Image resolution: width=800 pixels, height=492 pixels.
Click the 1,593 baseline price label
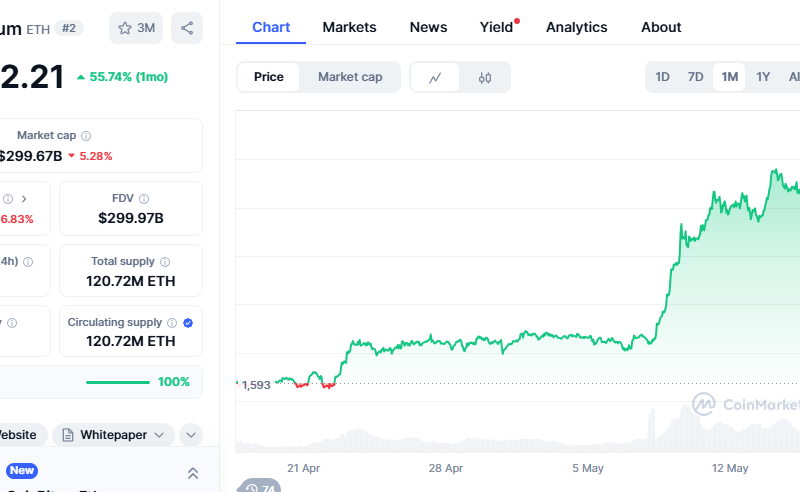pos(256,385)
